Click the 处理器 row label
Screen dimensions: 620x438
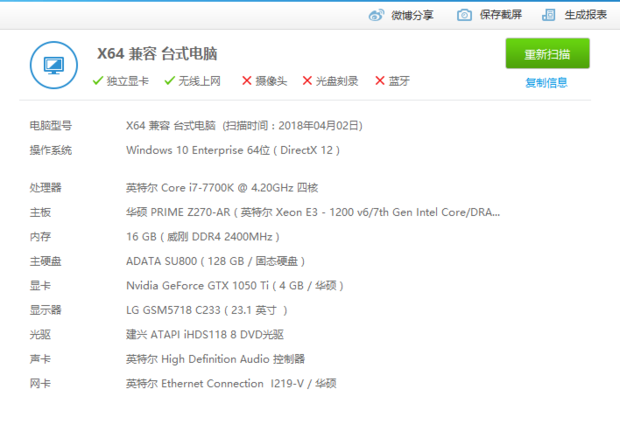pos(45,188)
